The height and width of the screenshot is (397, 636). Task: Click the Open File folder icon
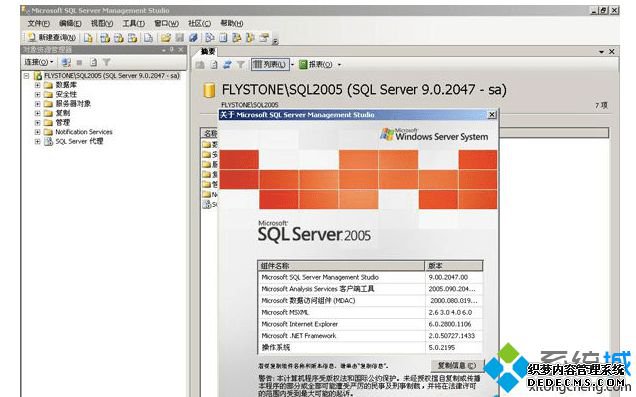[165, 38]
